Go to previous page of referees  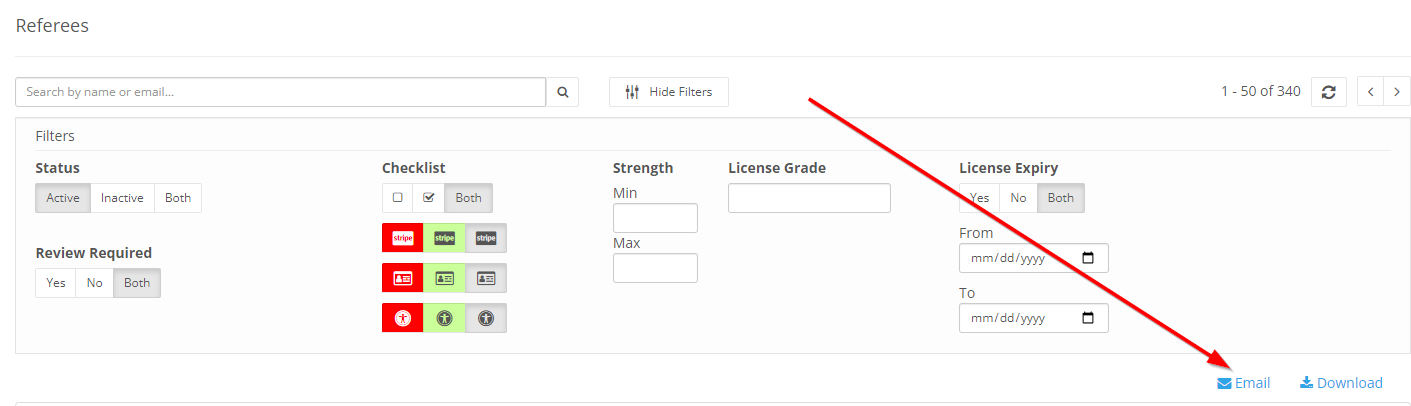coord(1370,92)
